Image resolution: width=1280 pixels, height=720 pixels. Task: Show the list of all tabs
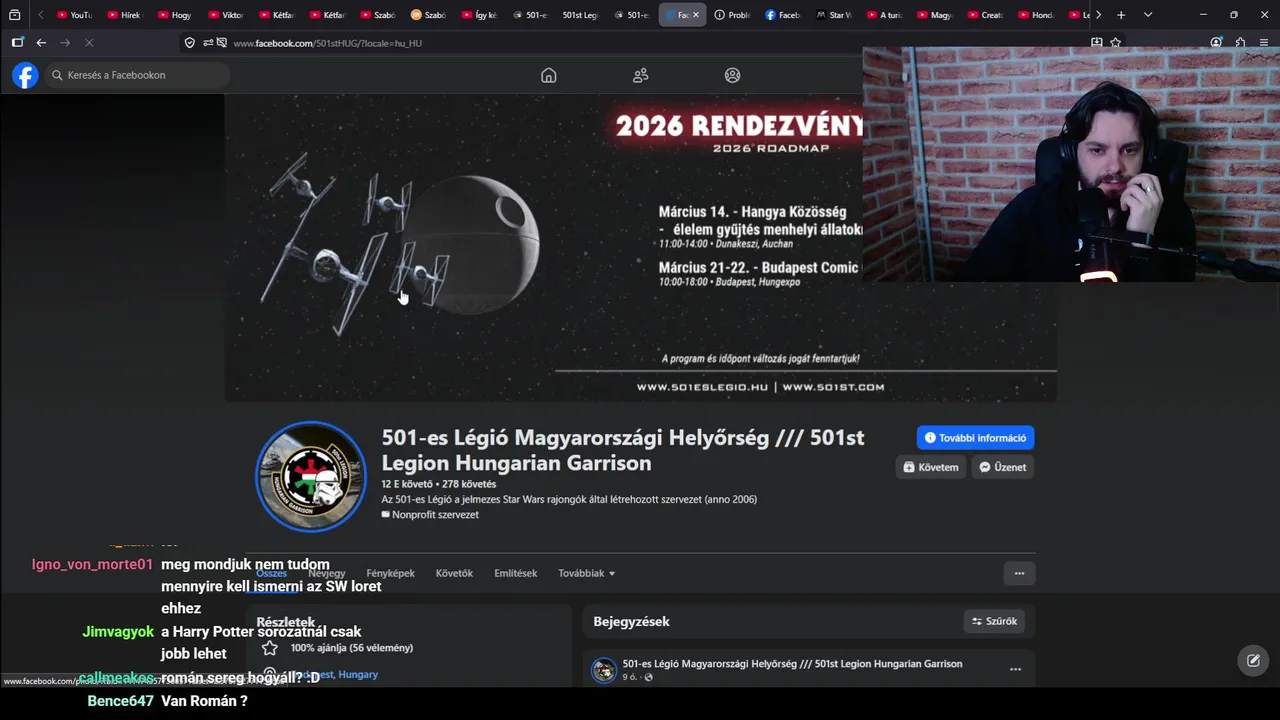(1148, 15)
